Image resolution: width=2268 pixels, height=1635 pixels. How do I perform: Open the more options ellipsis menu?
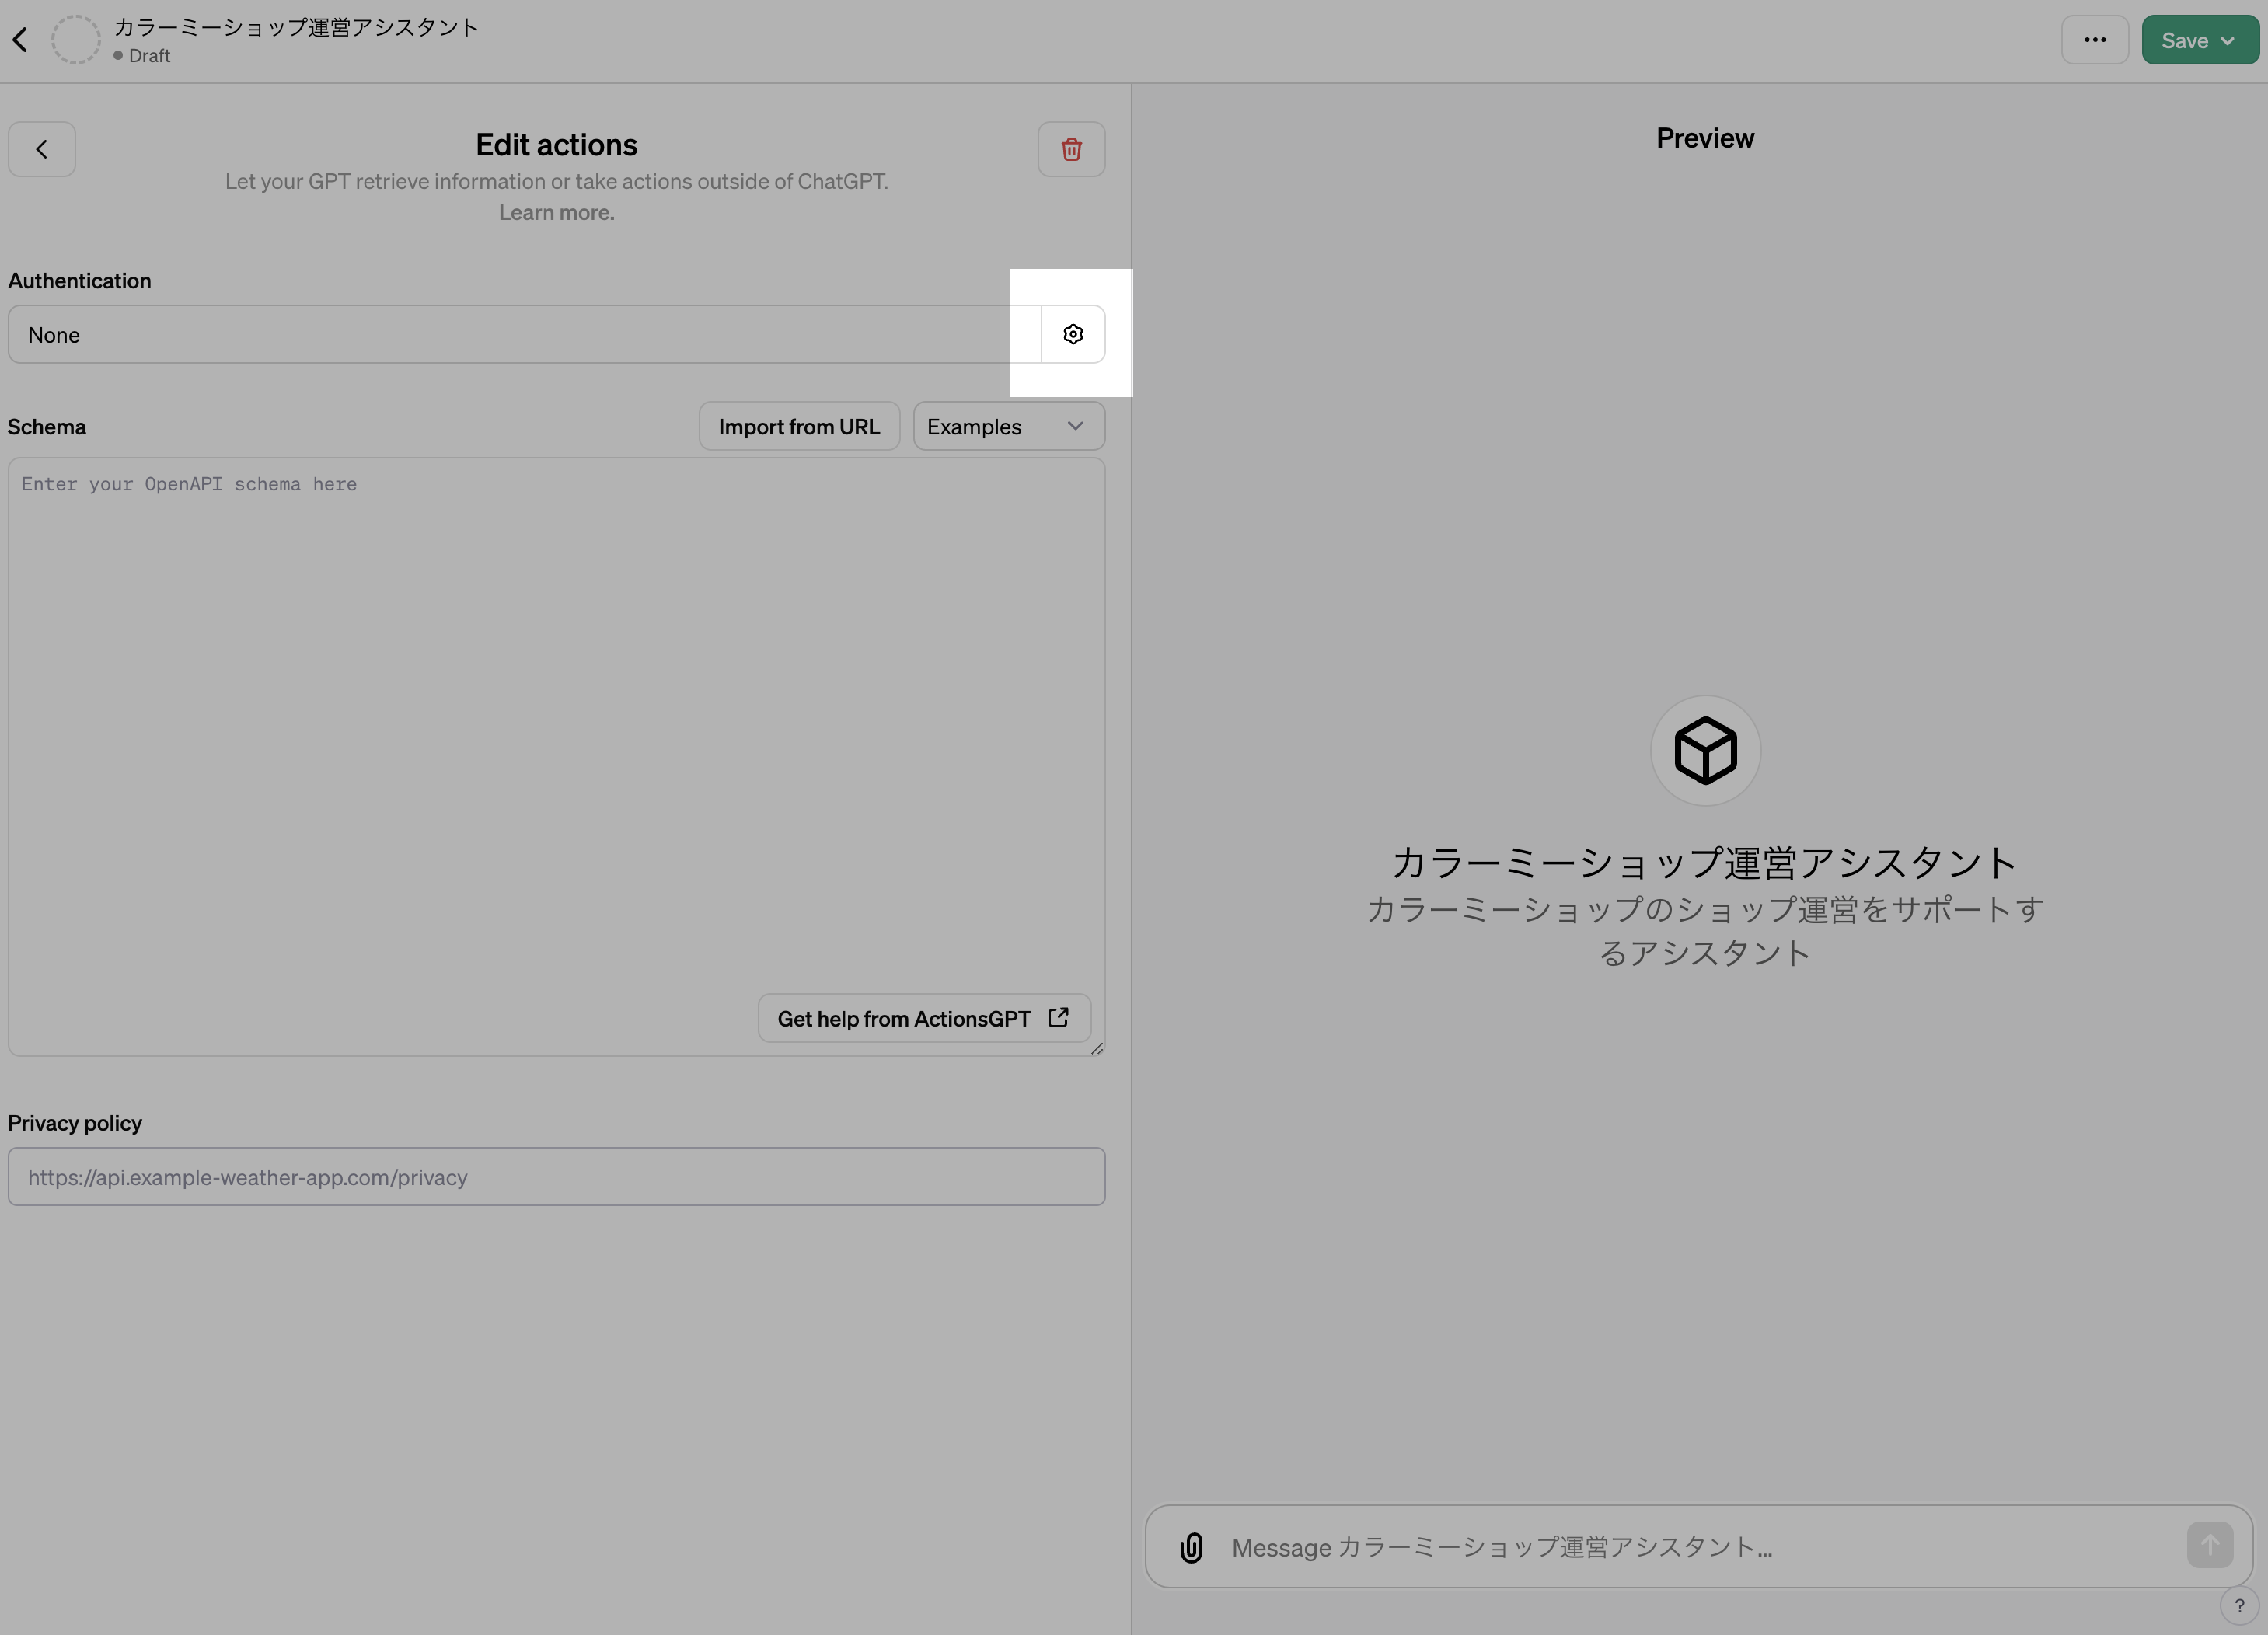(x=2095, y=39)
